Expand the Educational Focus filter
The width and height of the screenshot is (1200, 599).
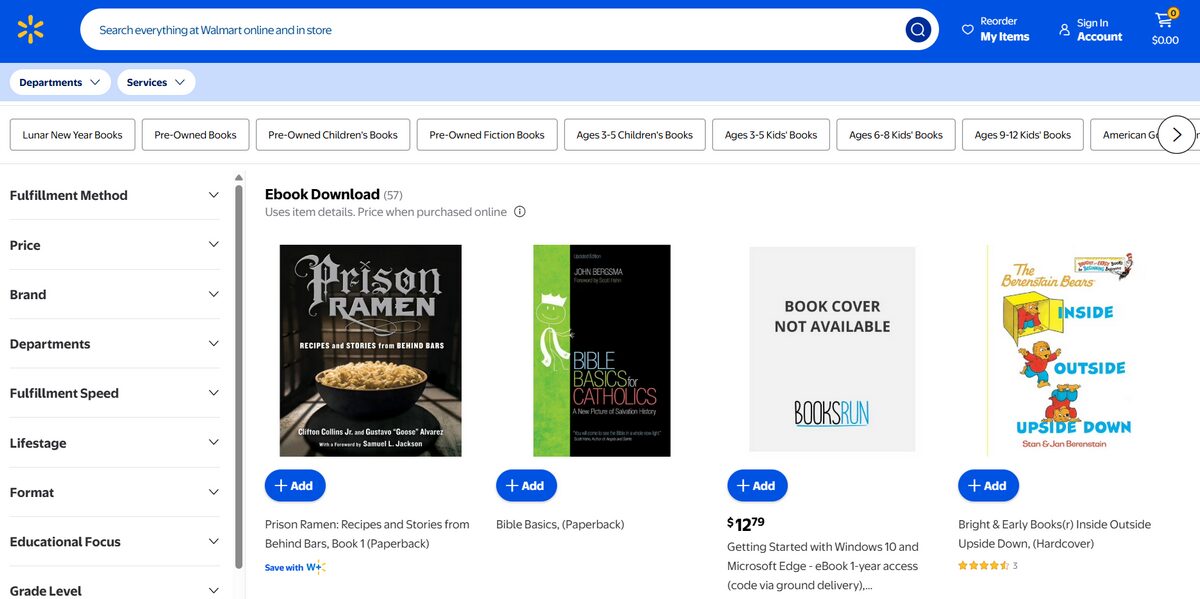pyautogui.click(x=114, y=541)
